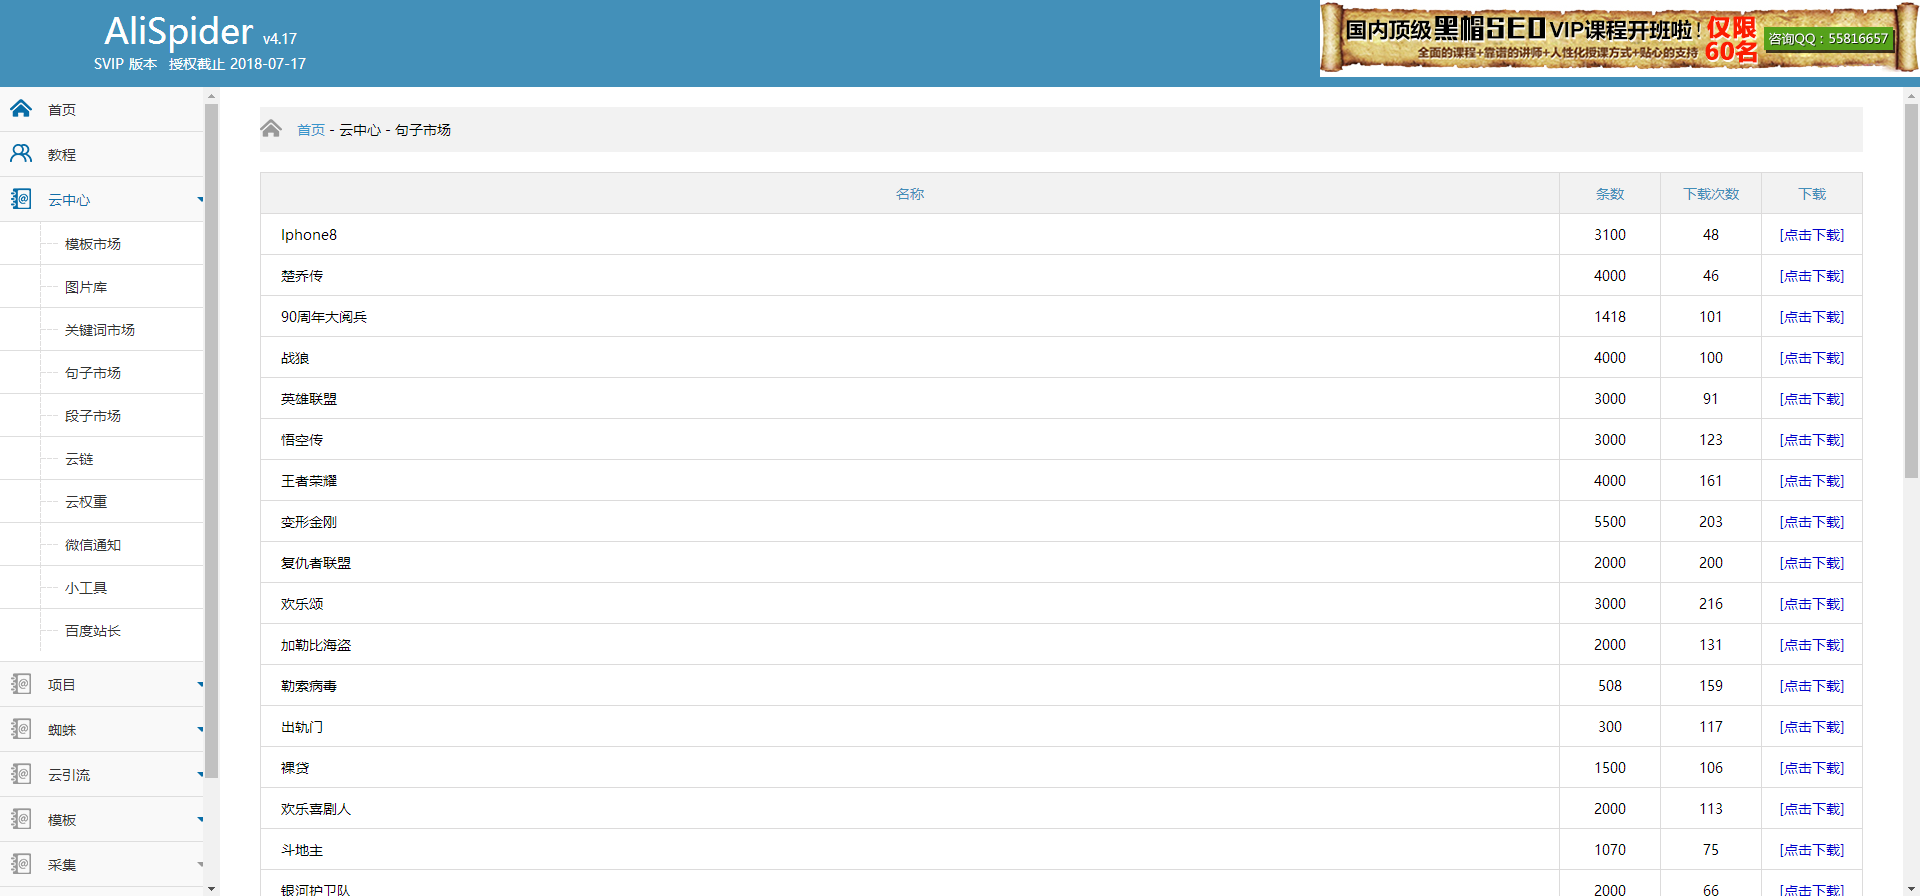The image size is (1920, 896).
Task: Select 关键词市场 submenu item
Action: point(100,330)
